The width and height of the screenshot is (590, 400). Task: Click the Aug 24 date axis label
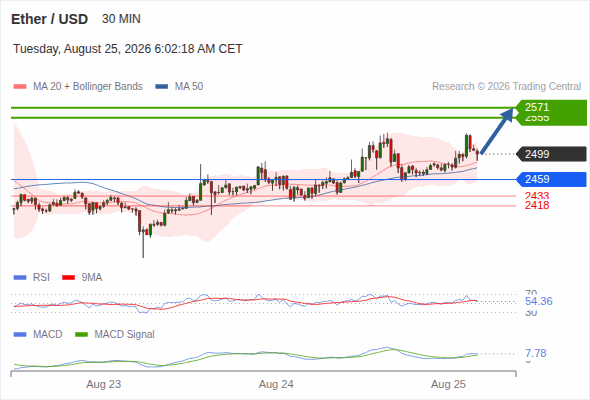276,384
